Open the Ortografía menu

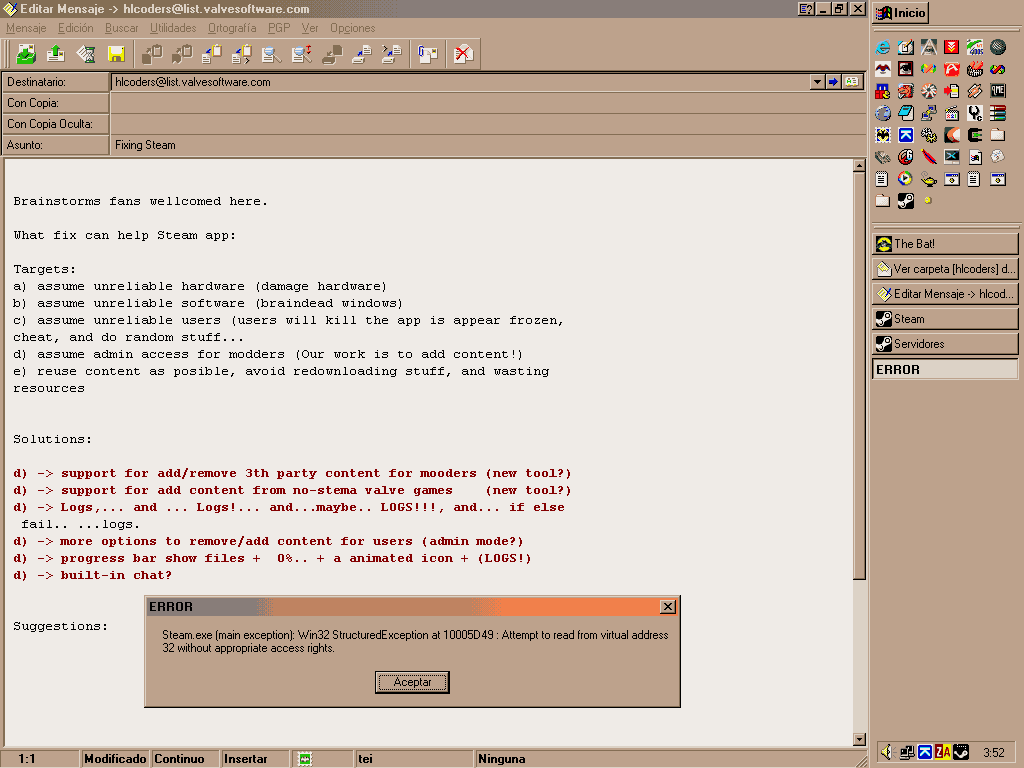click(232, 28)
